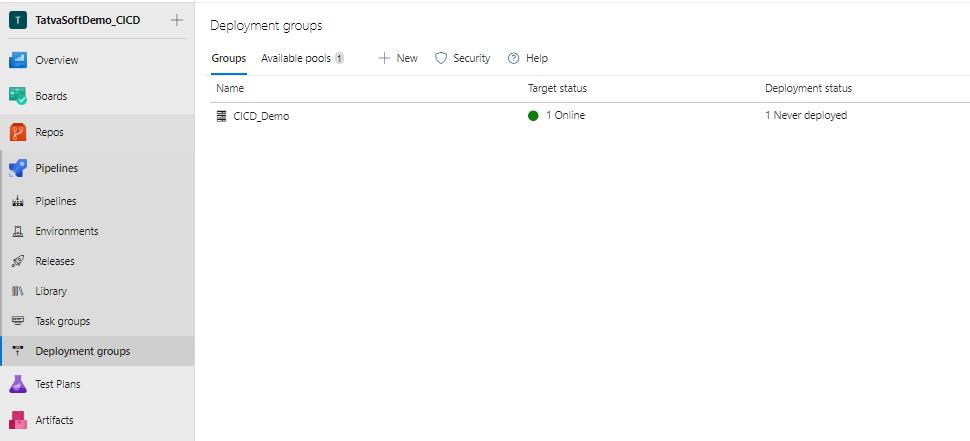Open Environments in the sidebar

point(67,231)
